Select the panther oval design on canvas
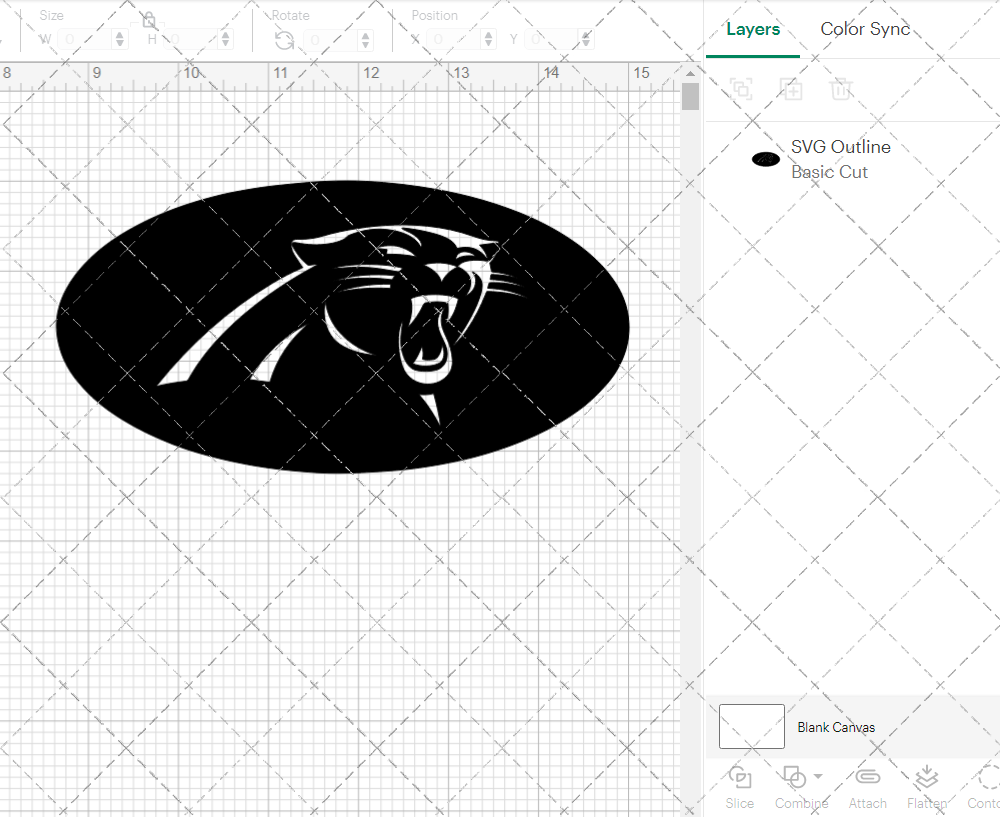1000x817 pixels. point(342,327)
